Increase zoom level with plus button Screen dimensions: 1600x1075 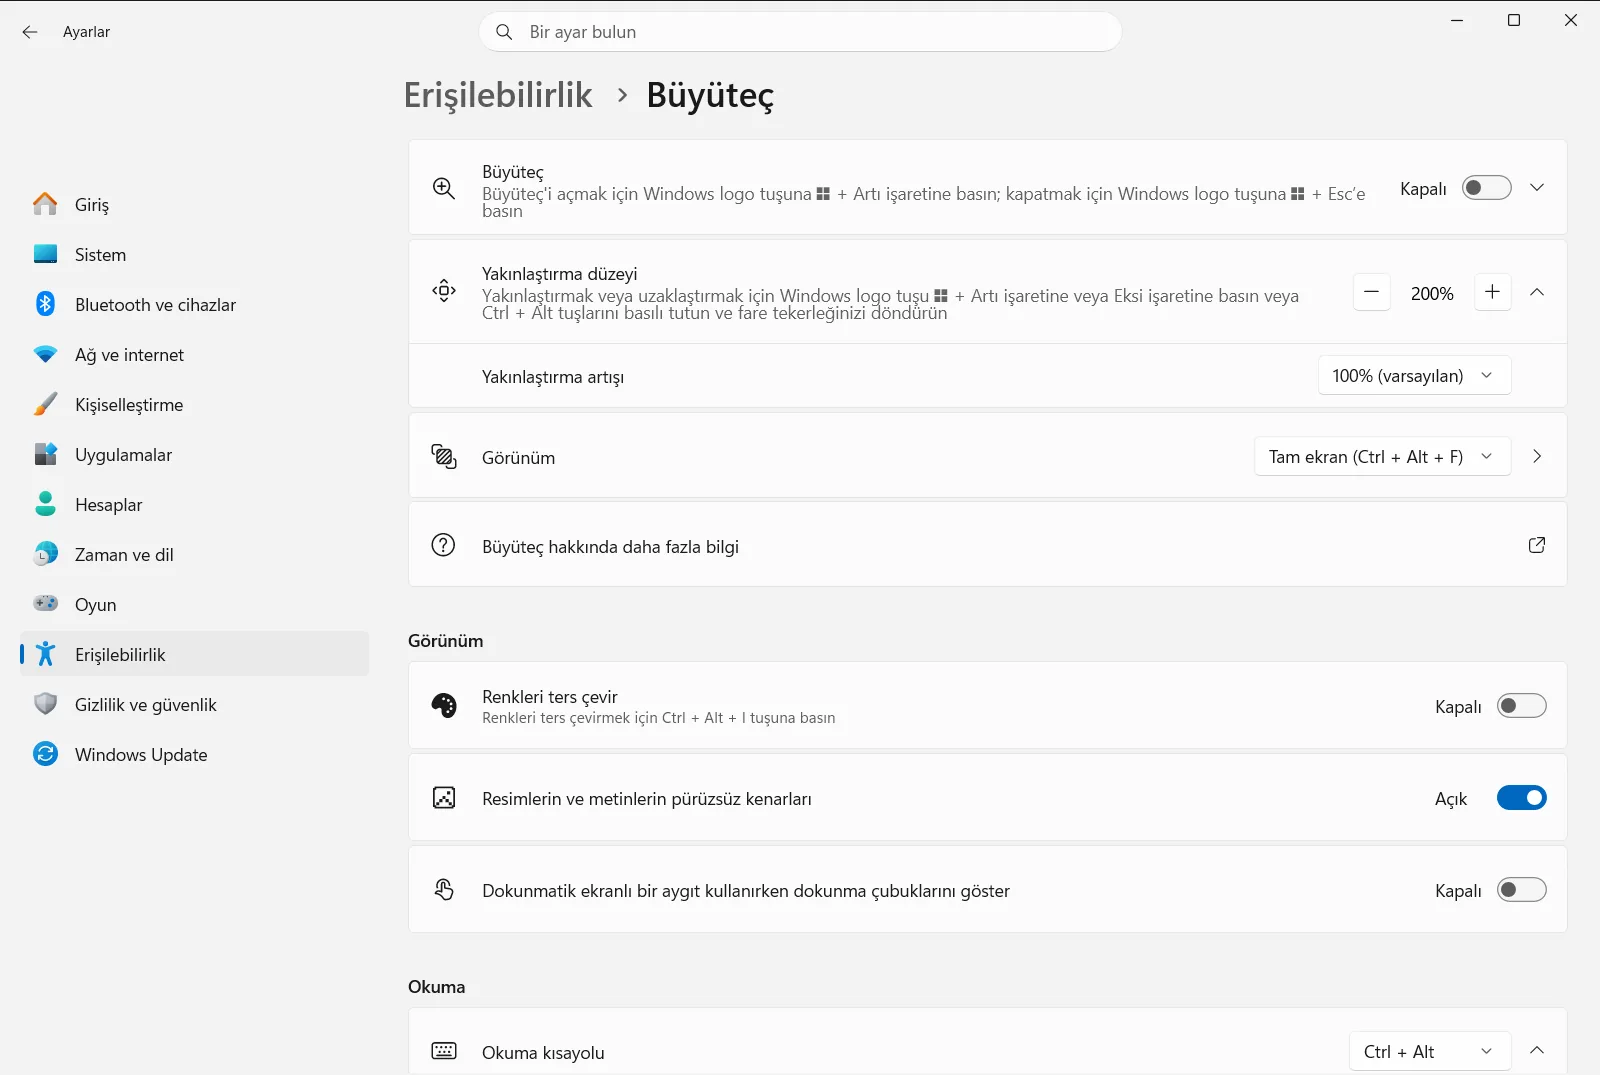1492,292
